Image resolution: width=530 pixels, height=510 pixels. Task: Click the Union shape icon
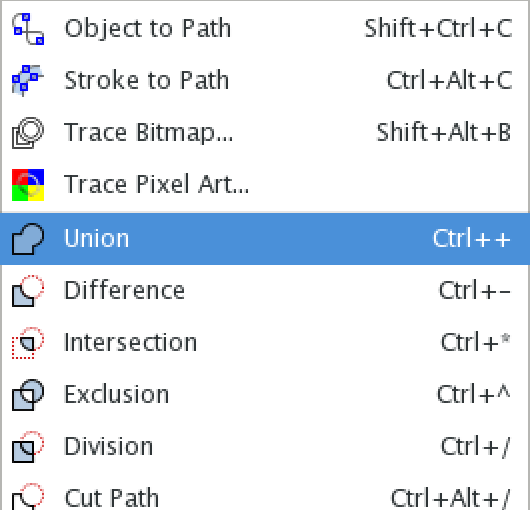tap(28, 239)
